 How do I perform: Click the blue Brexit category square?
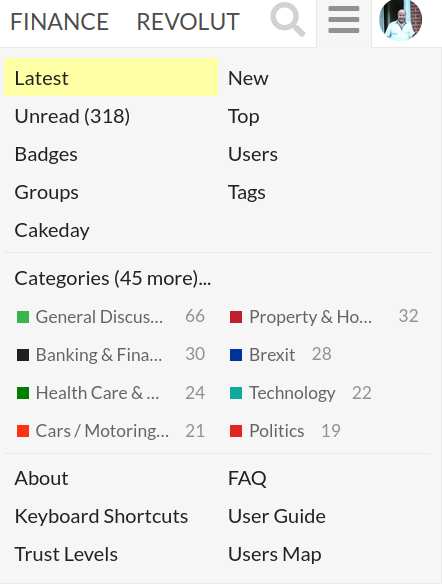coord(236,355)
